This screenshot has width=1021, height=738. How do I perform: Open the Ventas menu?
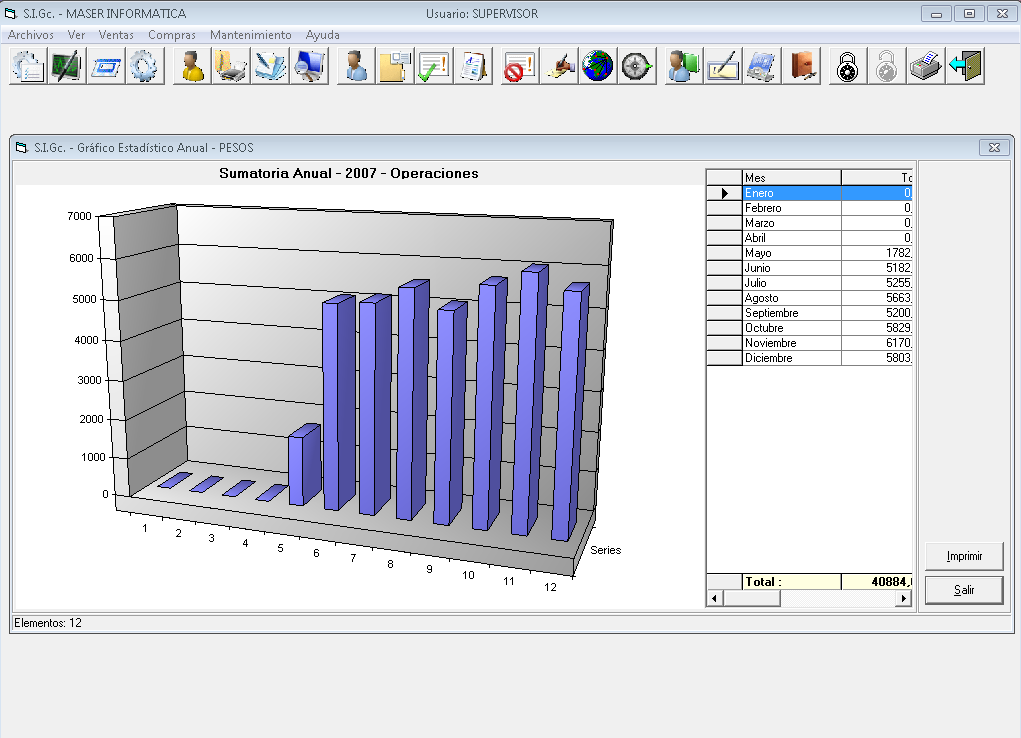[116, 35]
